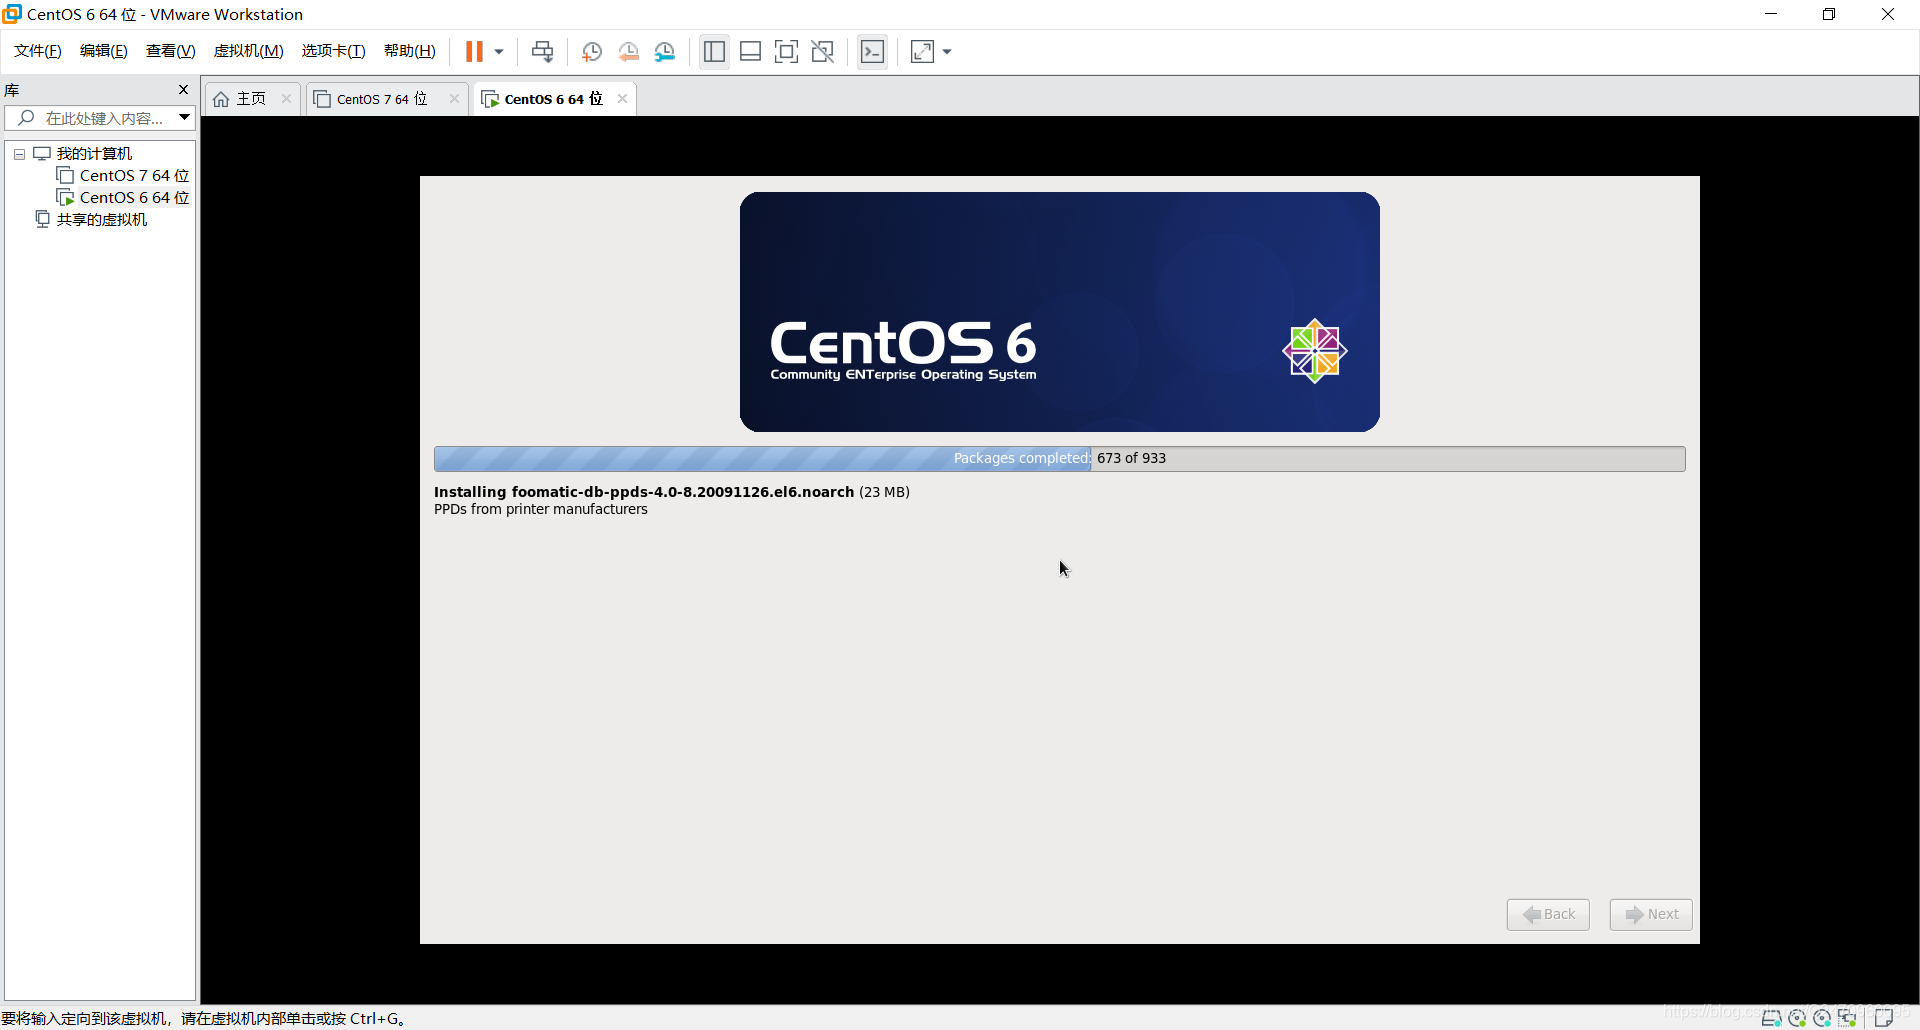Pause the virtual machine

[x=474, y=51]
